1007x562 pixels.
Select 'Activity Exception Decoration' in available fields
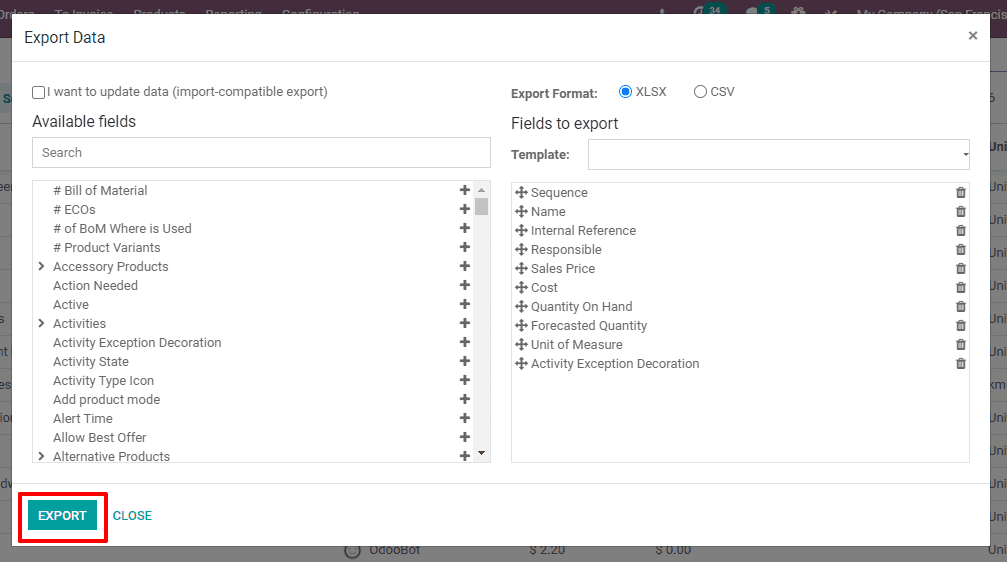pos(137,342)
